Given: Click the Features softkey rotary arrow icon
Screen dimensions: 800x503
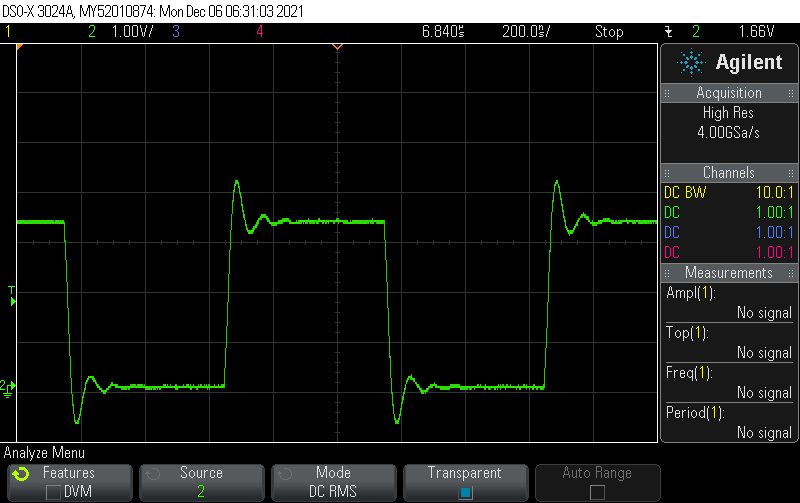Looking at the screenshot, I should point(21,474).
